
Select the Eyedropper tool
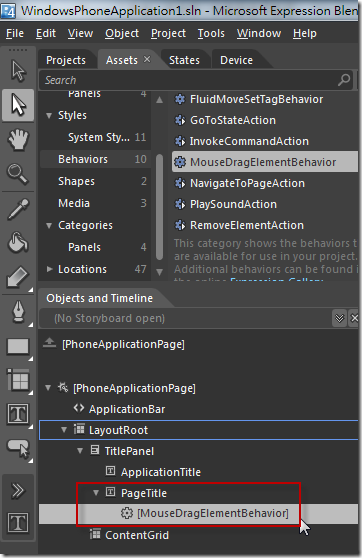click(x=18, y=209)
